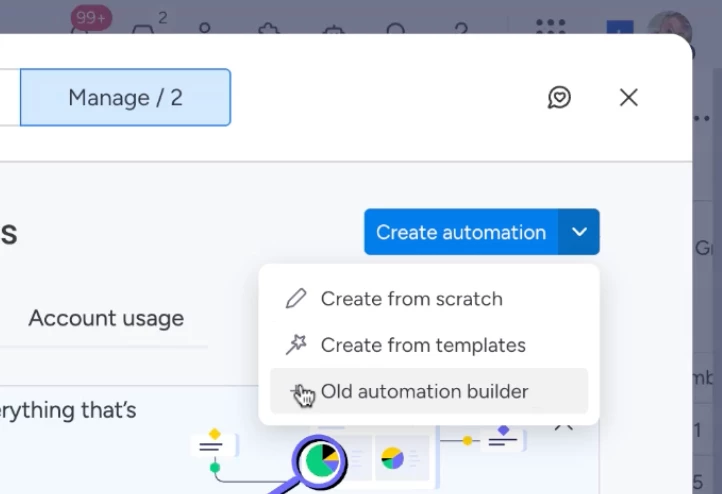Open the Old automation builder option
722x494 pixels.
[x=424, y=391]
